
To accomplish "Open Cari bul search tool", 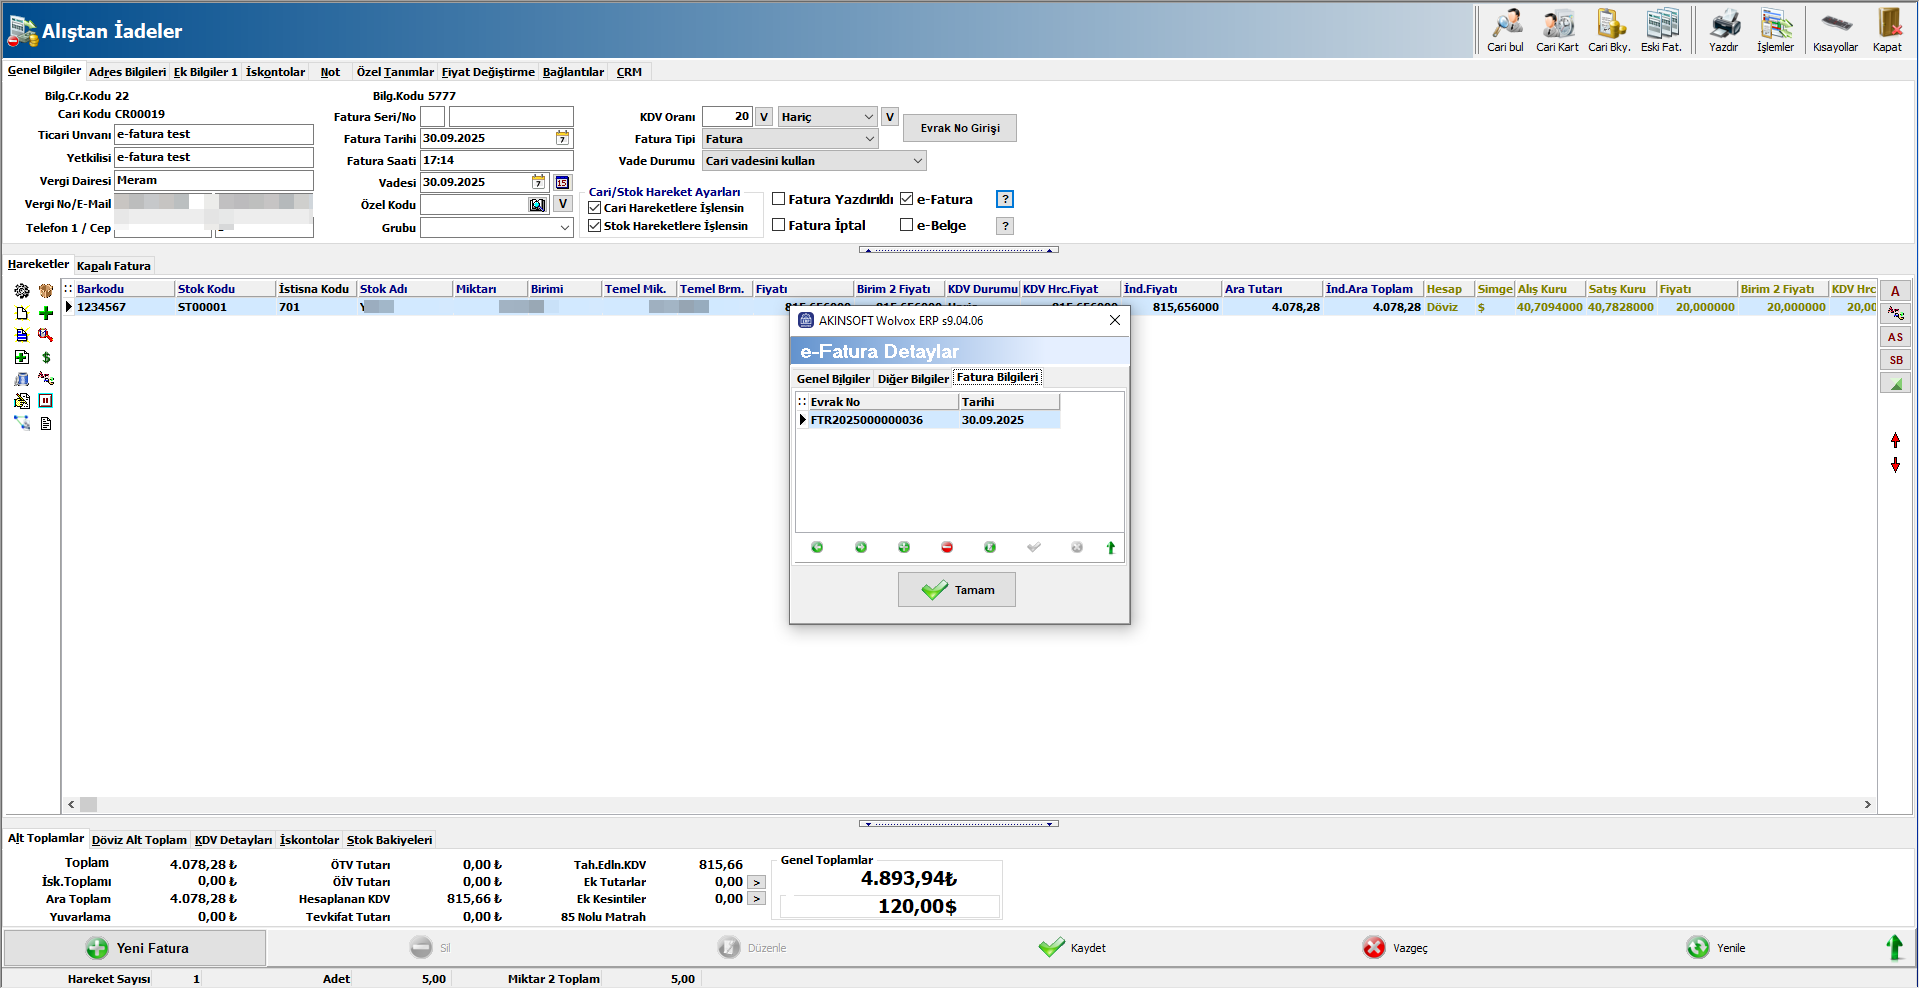I will point(1505,30).
